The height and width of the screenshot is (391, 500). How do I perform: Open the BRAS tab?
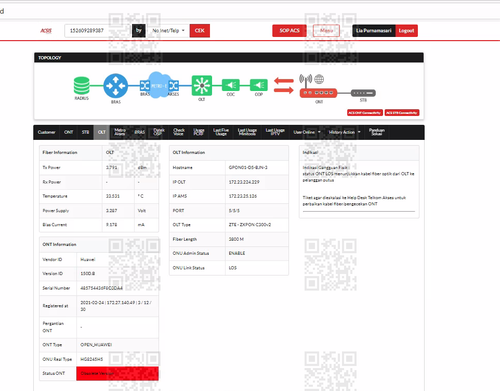pyautogui.click(x=140, y=132)
